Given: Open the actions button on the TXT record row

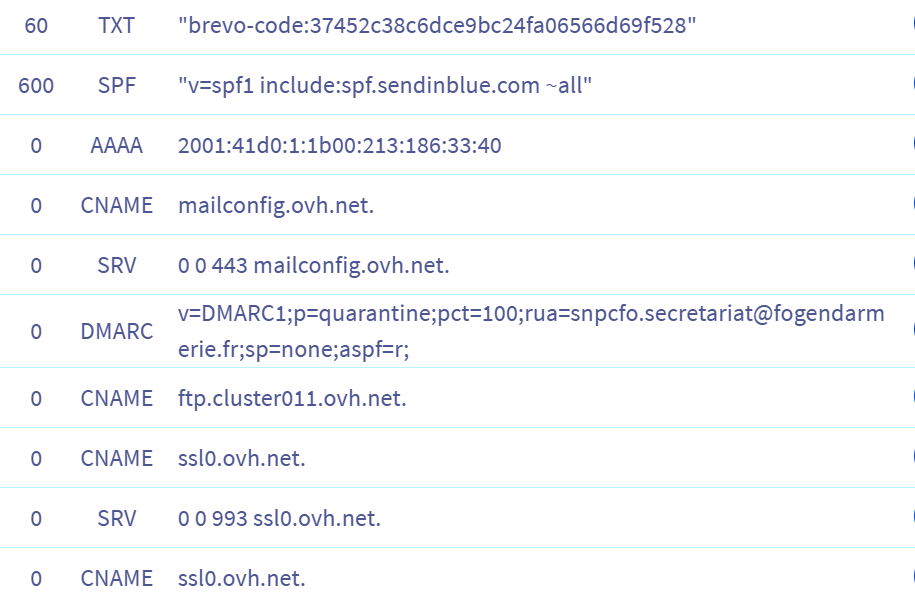Looking at the screenshot, I should (912, 25).
